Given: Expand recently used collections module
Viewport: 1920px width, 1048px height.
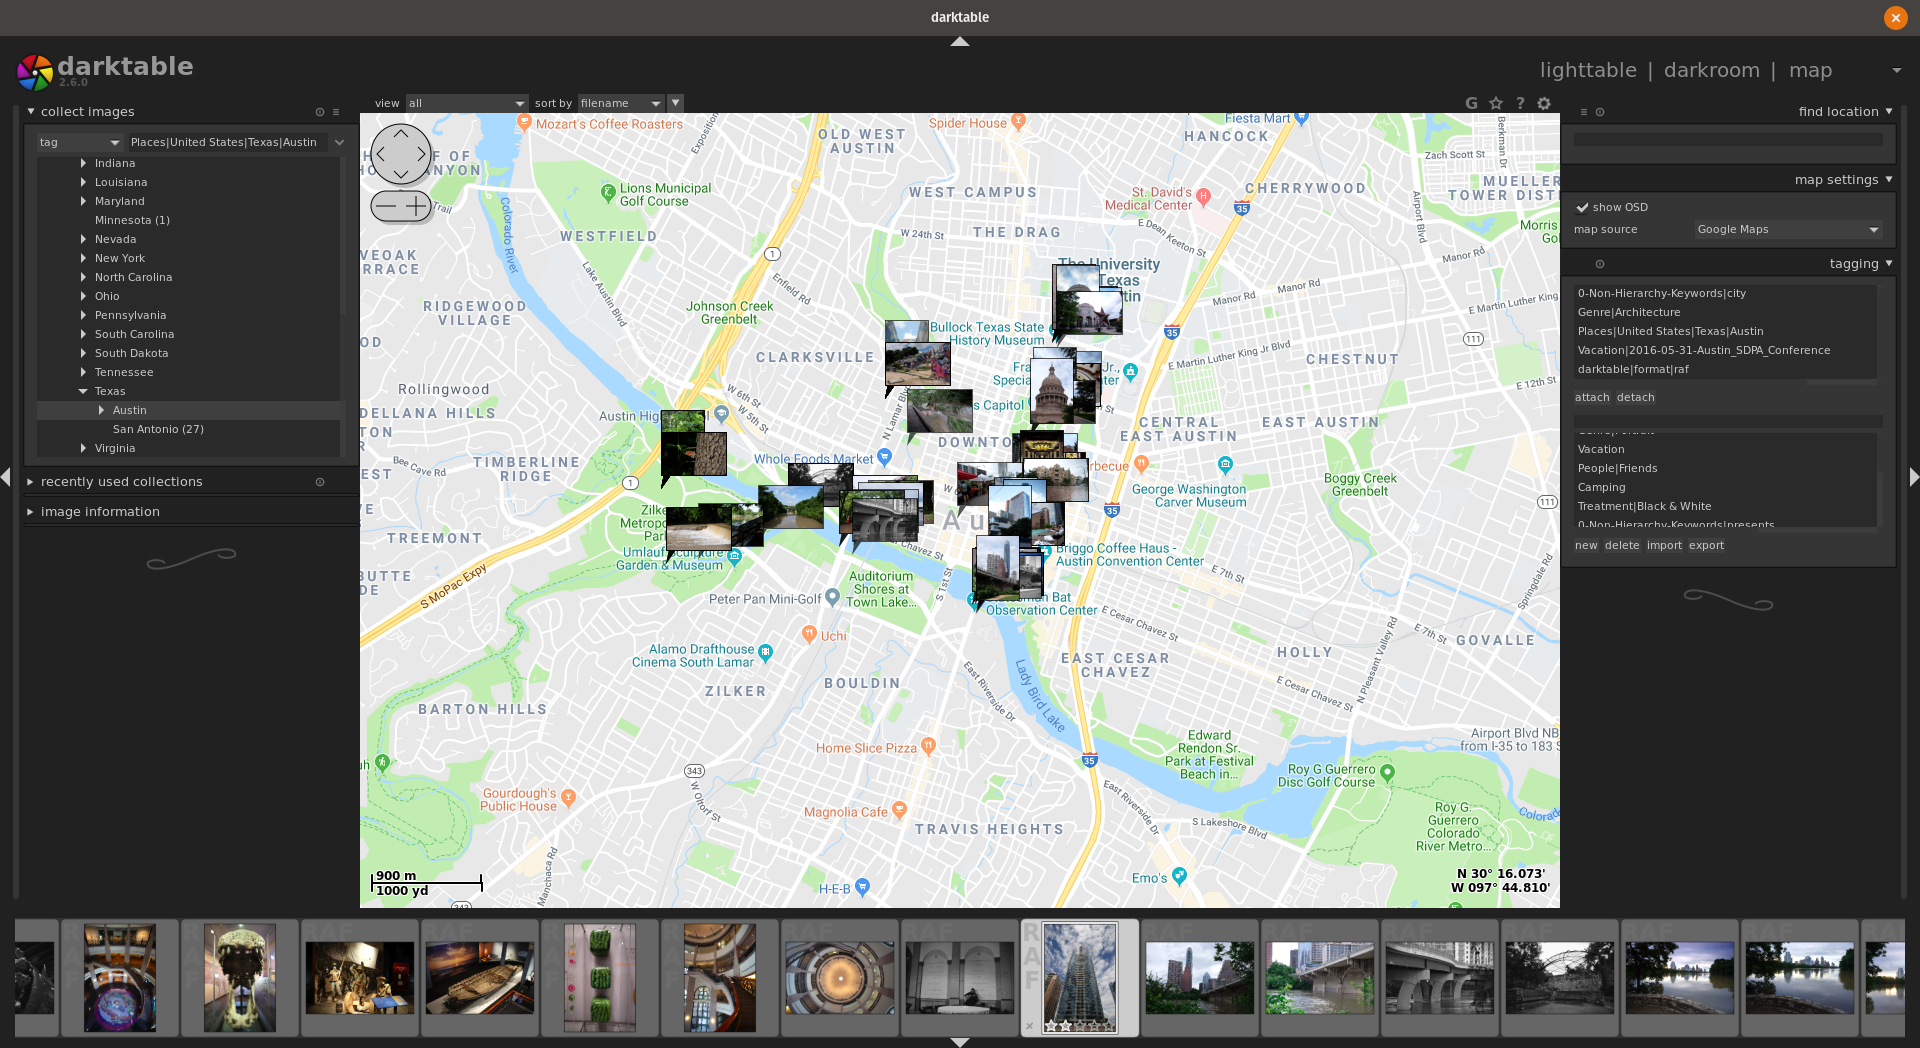Looking at the screenshot, I should tap(30, 482).
